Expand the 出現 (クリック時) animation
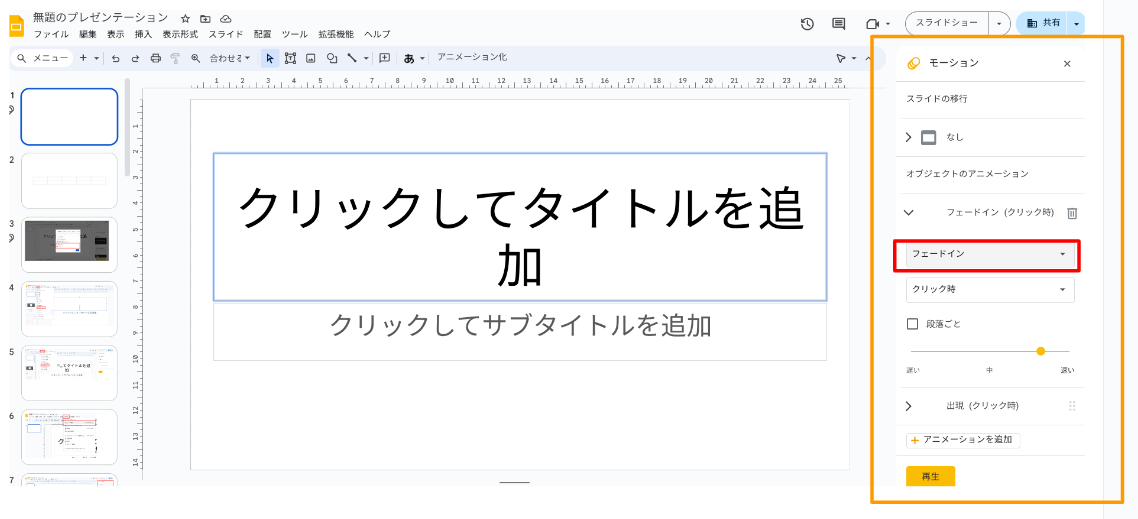The width and height of the screenshot is (1138, 519). (x=908, y=406)
